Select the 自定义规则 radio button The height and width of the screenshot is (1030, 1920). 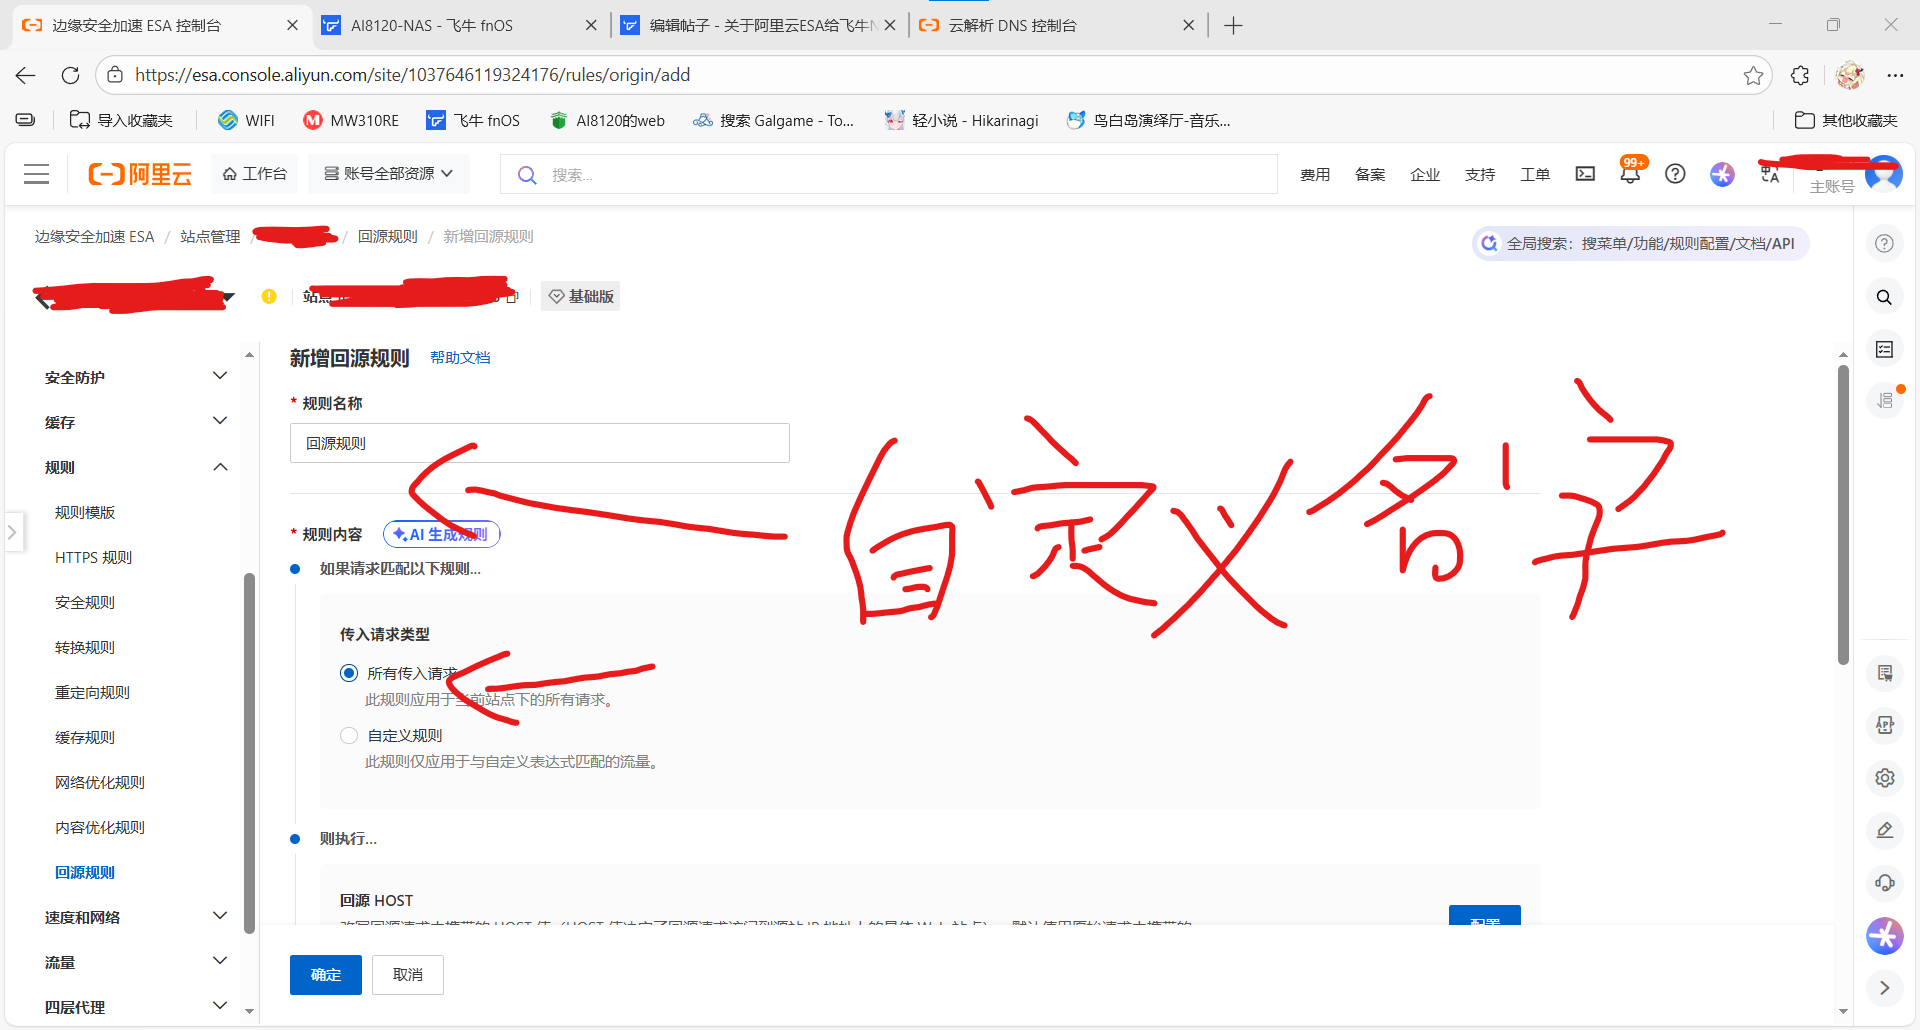pos(349,735)
